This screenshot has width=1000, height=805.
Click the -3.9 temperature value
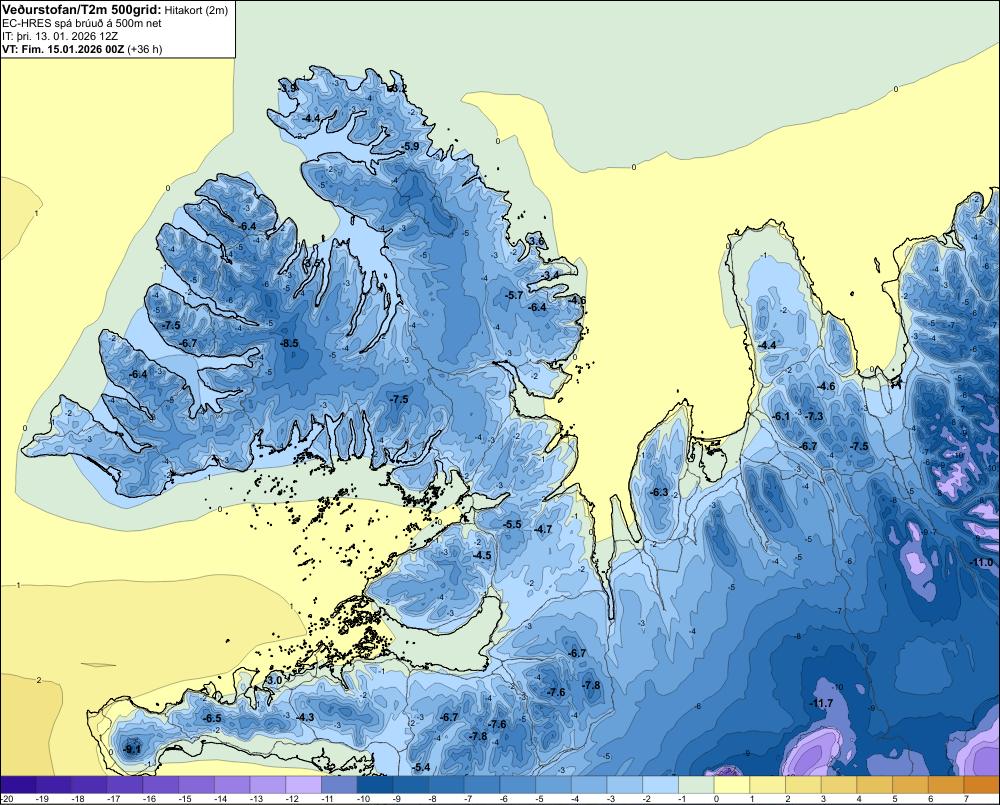click(288, 88)
